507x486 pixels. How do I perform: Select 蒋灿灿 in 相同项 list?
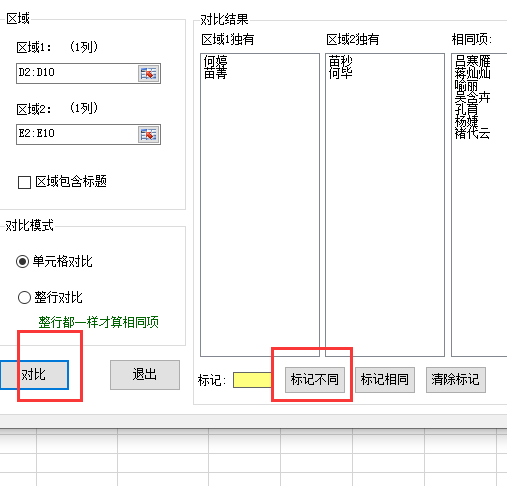click(x=473, y=73)
